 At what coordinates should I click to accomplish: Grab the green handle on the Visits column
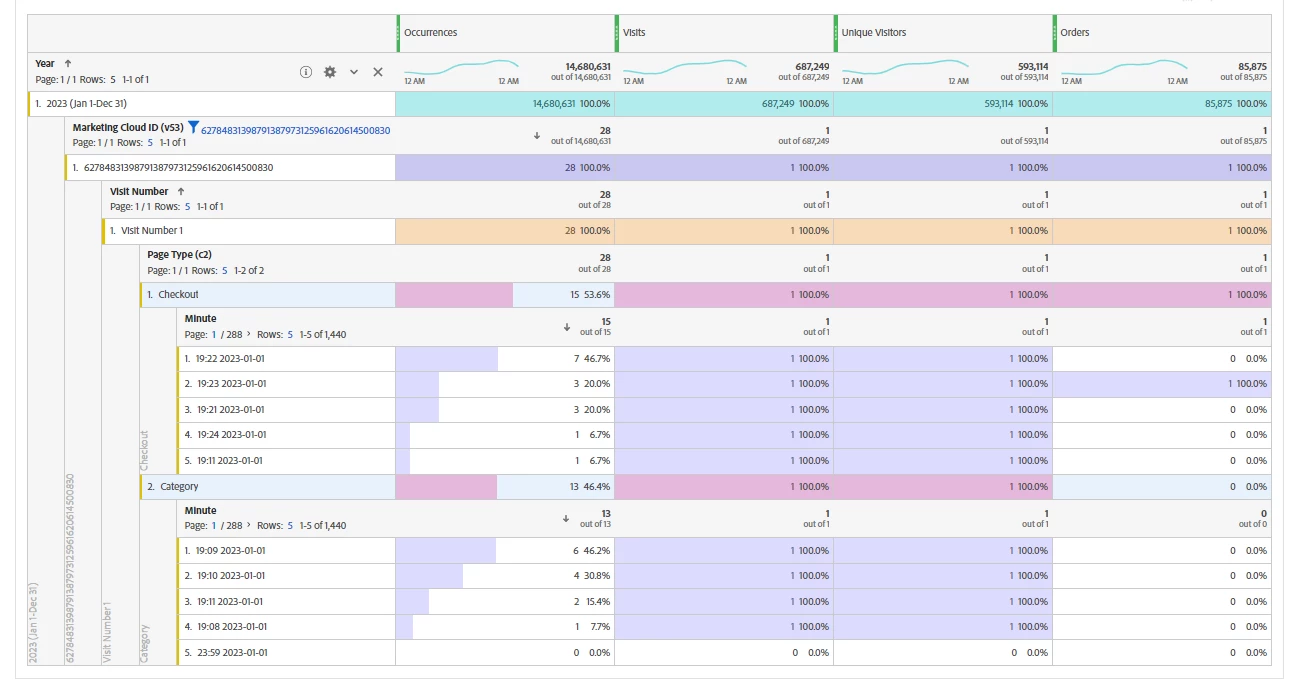click(617, 33)
